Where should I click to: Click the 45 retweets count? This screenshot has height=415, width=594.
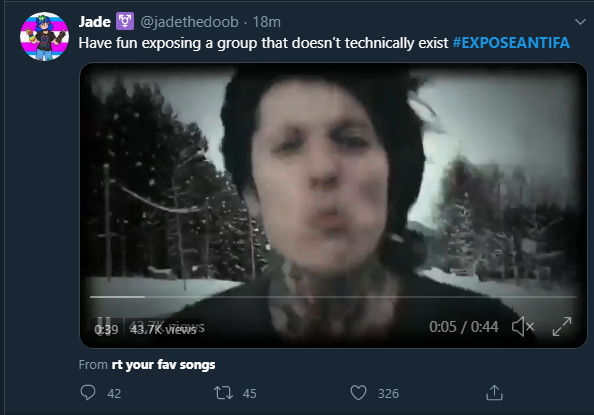pyautogui.click(x=250, y=394)
